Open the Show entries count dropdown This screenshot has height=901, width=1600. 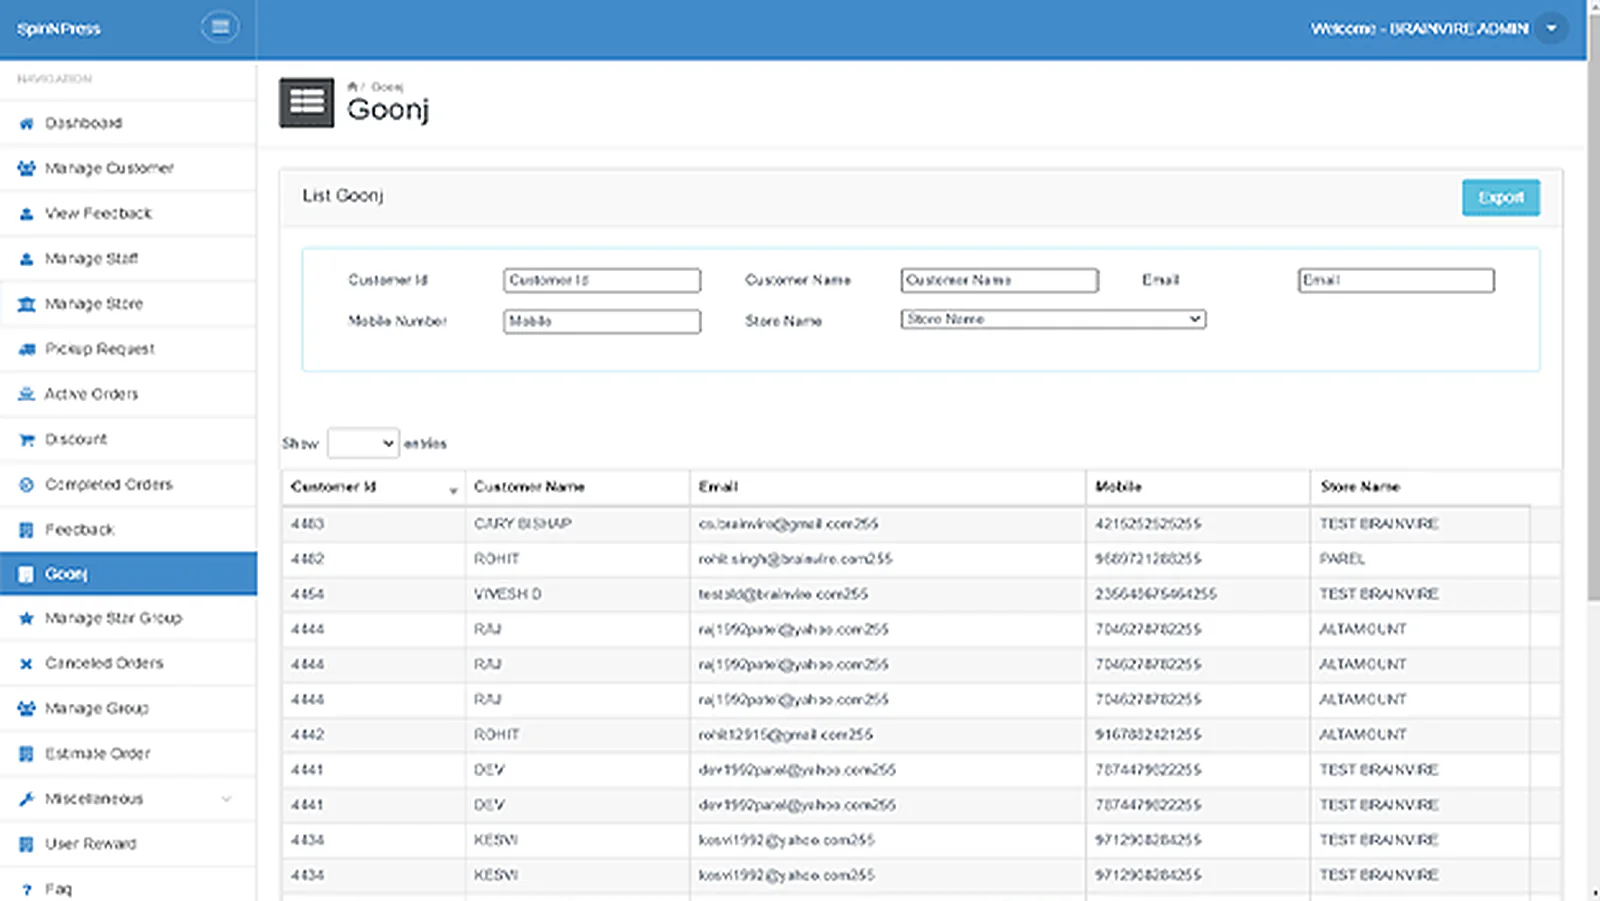pos(364,443)
